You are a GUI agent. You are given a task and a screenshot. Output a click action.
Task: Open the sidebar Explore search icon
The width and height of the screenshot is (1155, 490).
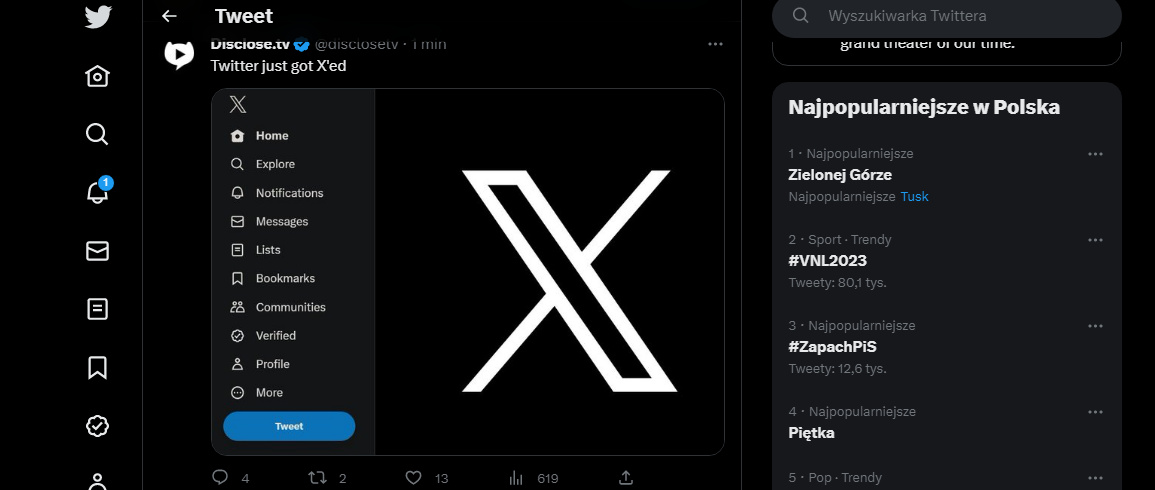pos(97,134)
